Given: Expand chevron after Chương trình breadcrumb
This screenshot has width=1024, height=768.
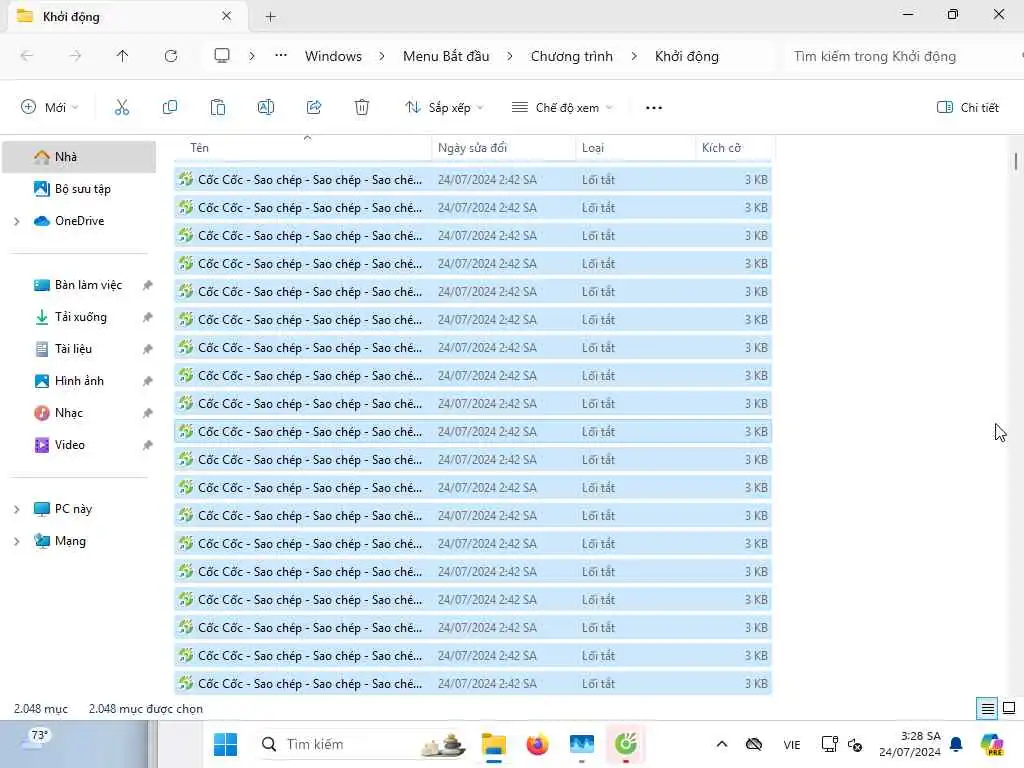Looking at the screenshot, I should tap(633, 56).
